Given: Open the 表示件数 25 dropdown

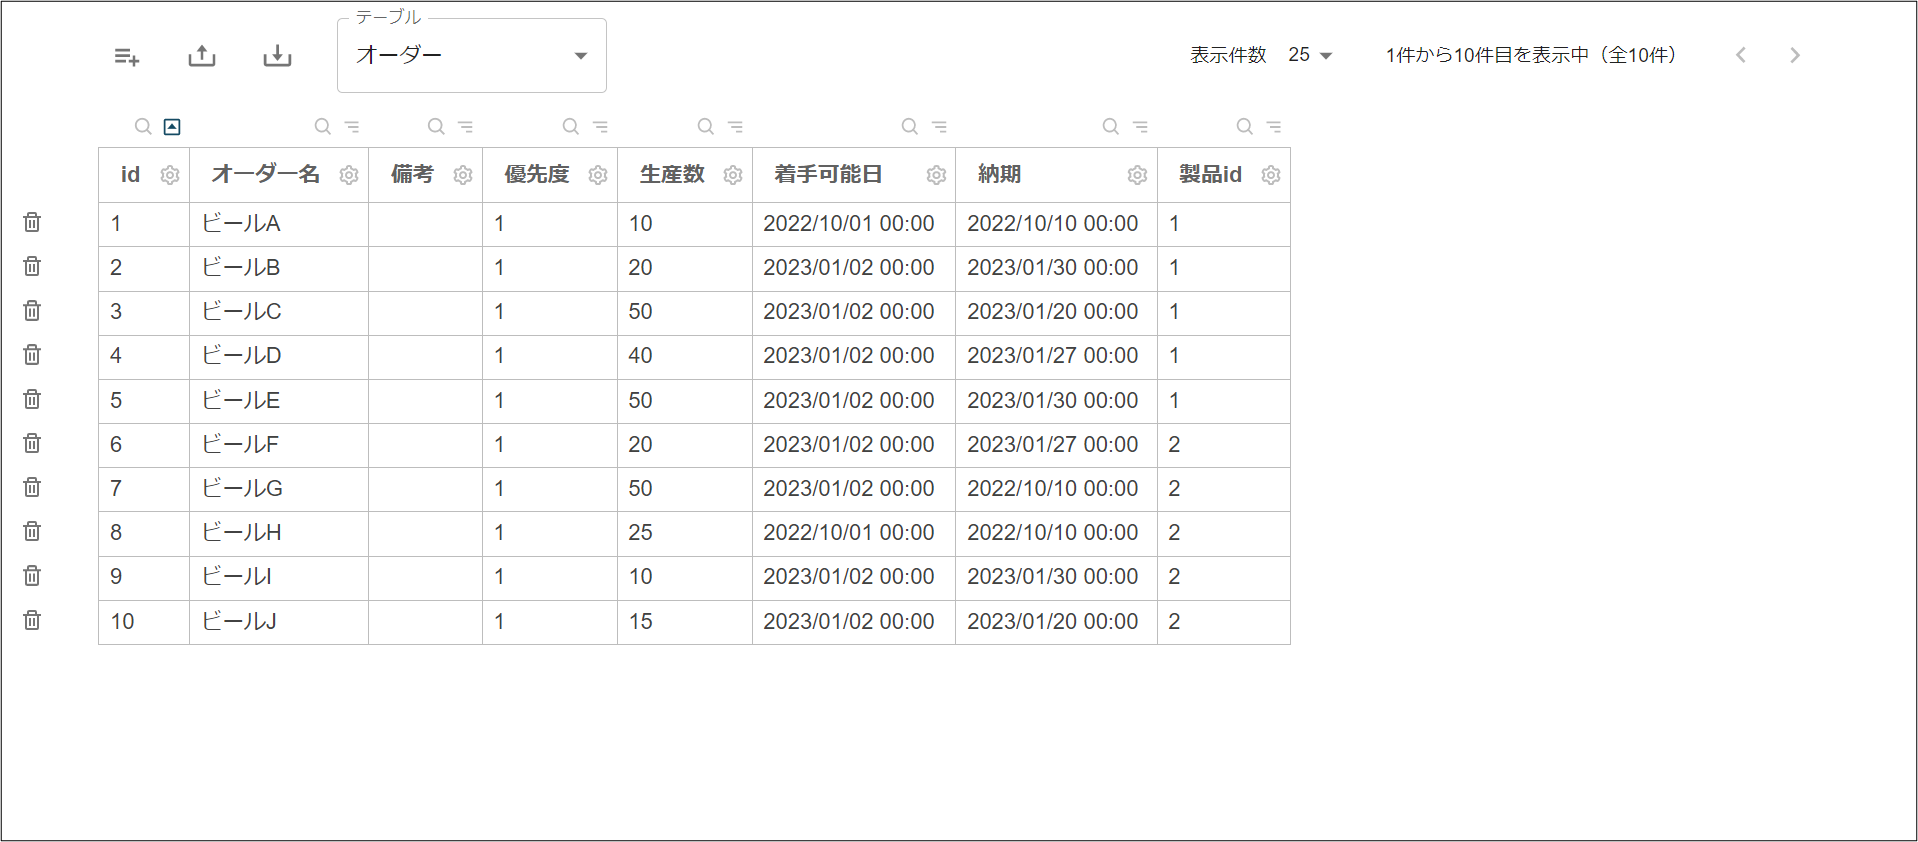Looking at the screenshot, I should point(1310,55).
